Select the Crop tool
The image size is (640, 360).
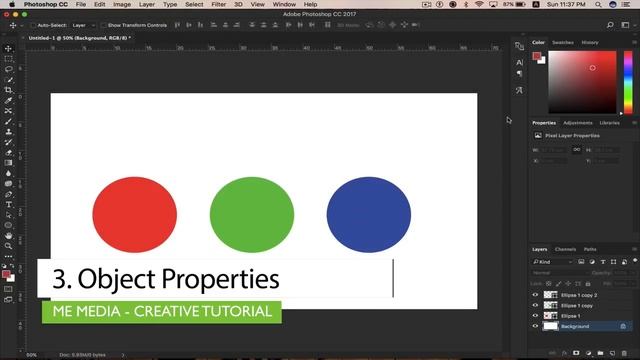click(8, 90)
